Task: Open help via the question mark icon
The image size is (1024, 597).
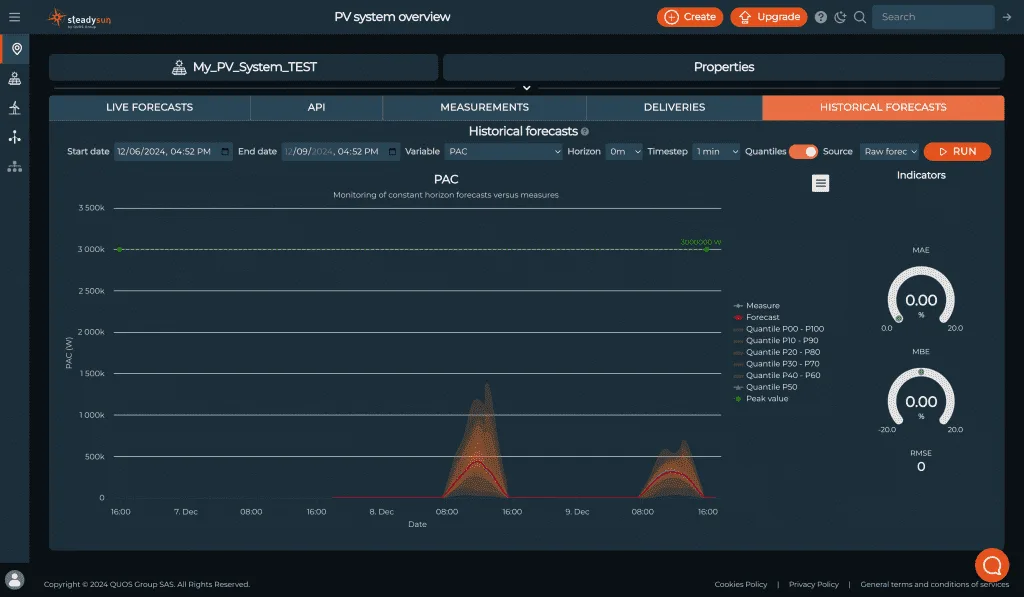Action: click(822, 17)
